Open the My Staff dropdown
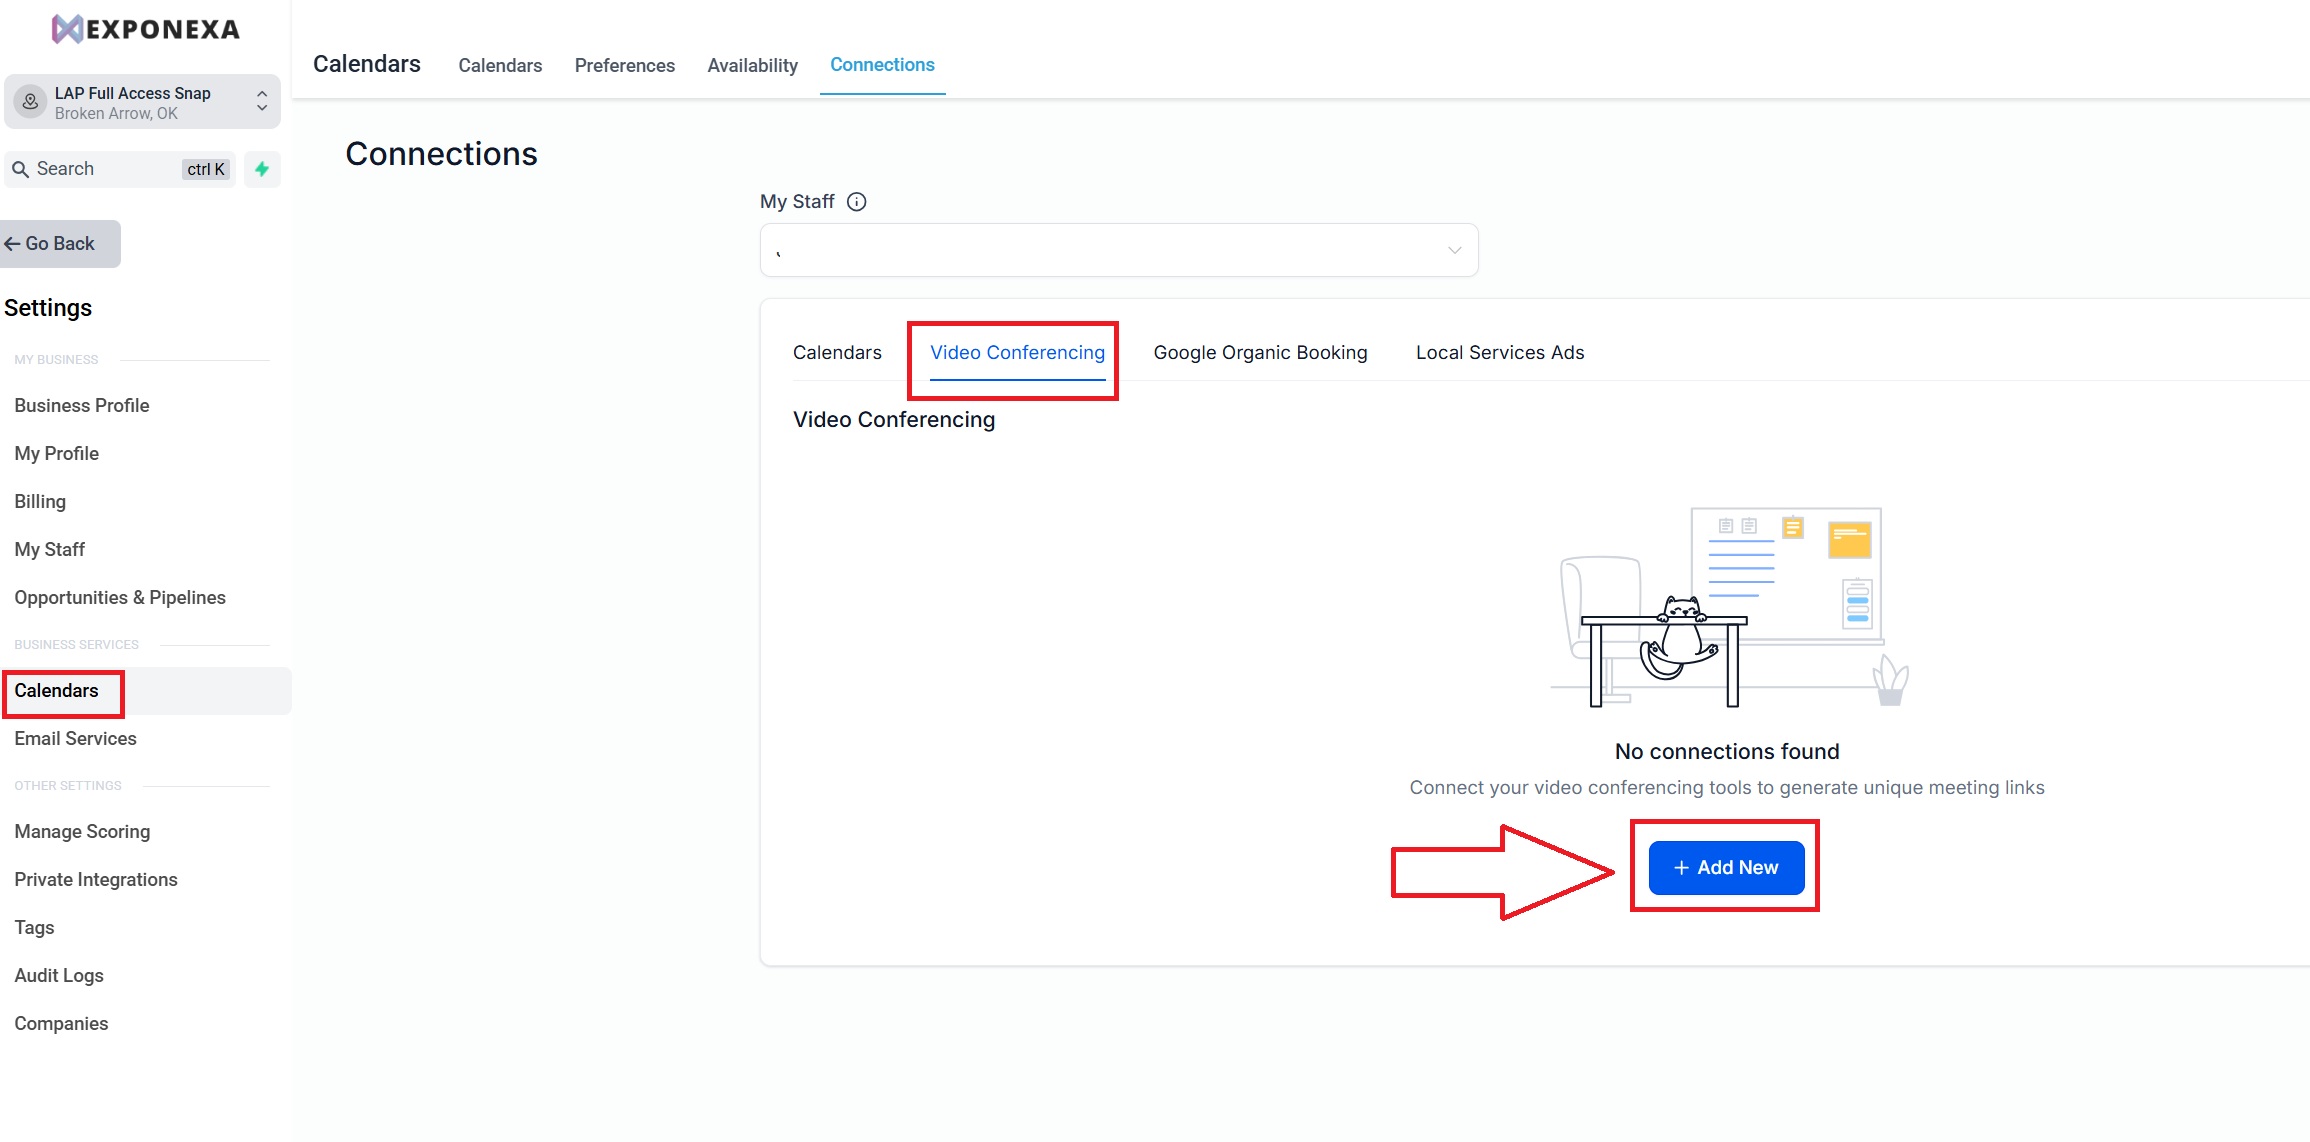2310x1142 pixels. click(x=1118, y=250)
